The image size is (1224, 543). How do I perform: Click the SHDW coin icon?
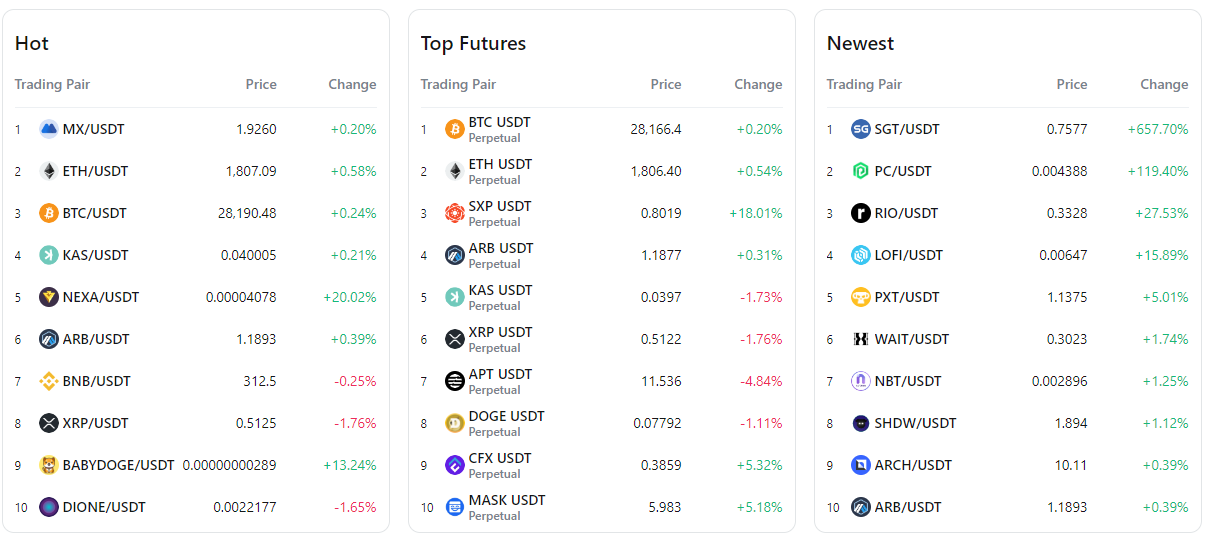(861, 423)
